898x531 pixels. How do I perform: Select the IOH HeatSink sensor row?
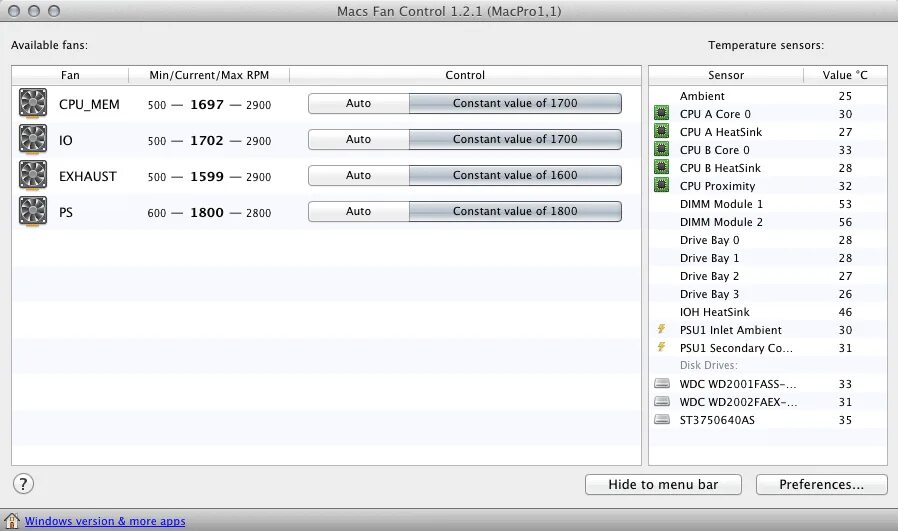(768, 312)
